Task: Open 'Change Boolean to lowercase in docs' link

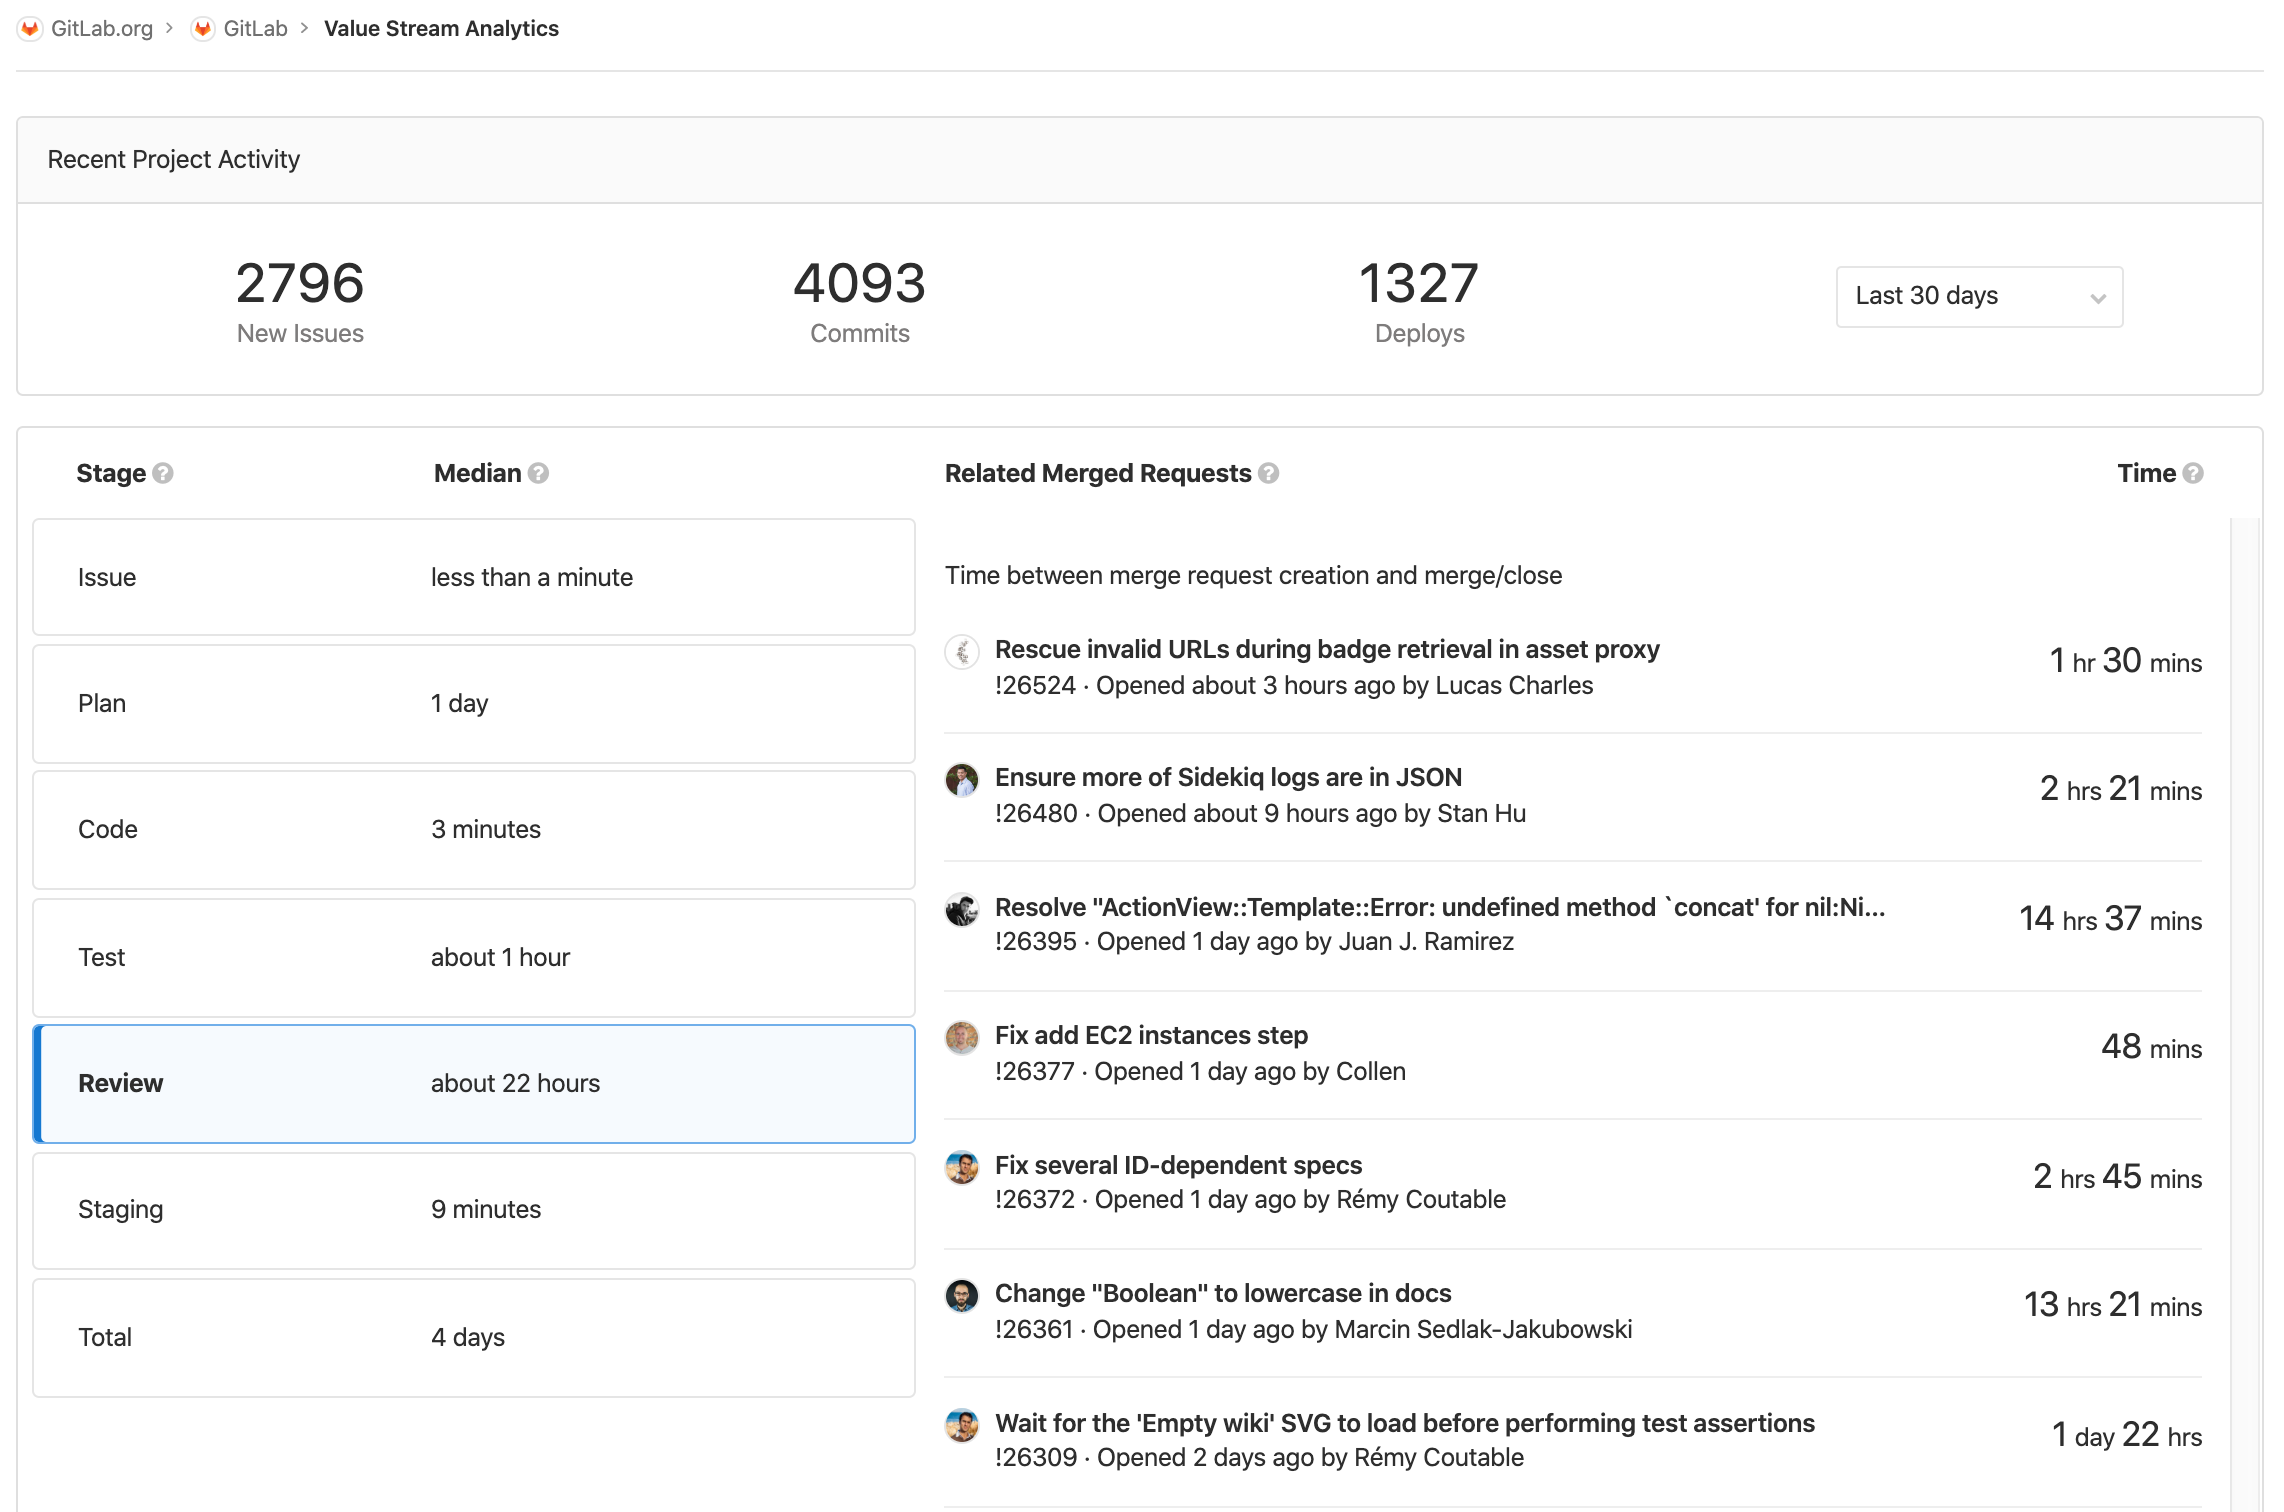Action: [1223, 1293]
